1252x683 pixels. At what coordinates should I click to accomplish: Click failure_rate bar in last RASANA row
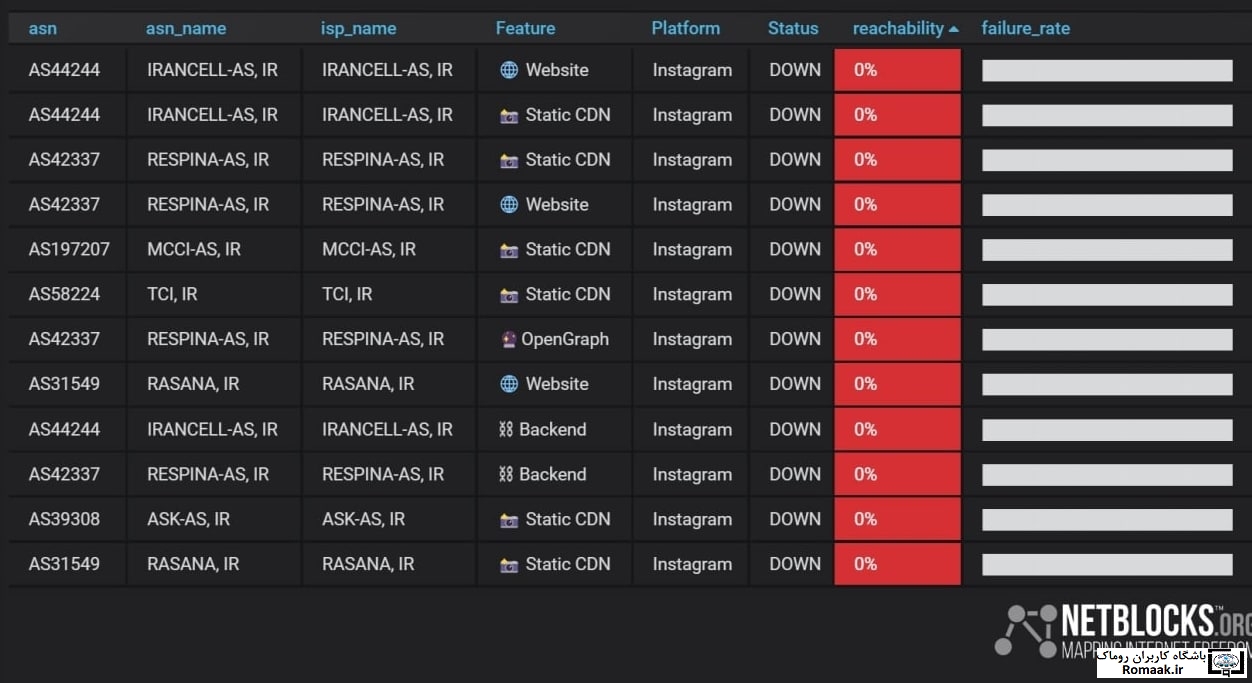(x=1107, y=564)
